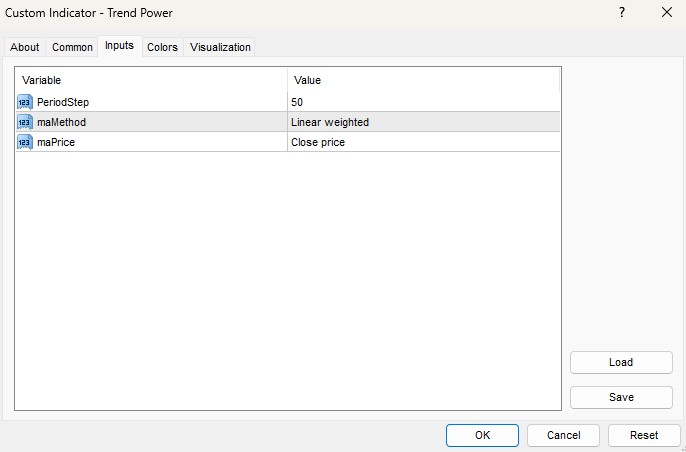Click the help question mark icon
This screenshot has width=686, height=452.
pyautogui.click(x=622, y=13)
